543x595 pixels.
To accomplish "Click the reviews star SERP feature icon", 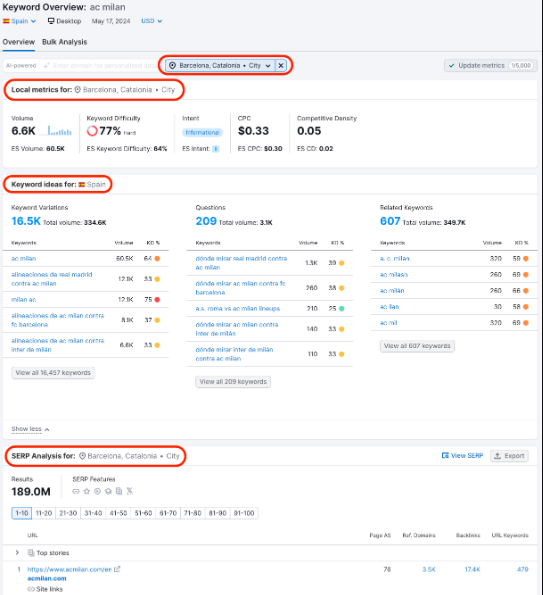I will click(87, 491).
